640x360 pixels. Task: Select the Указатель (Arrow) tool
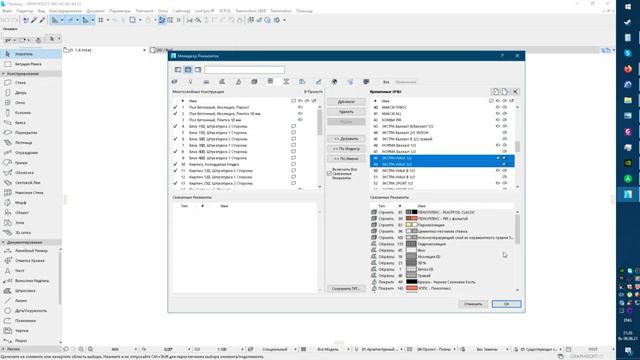[31, 54]
